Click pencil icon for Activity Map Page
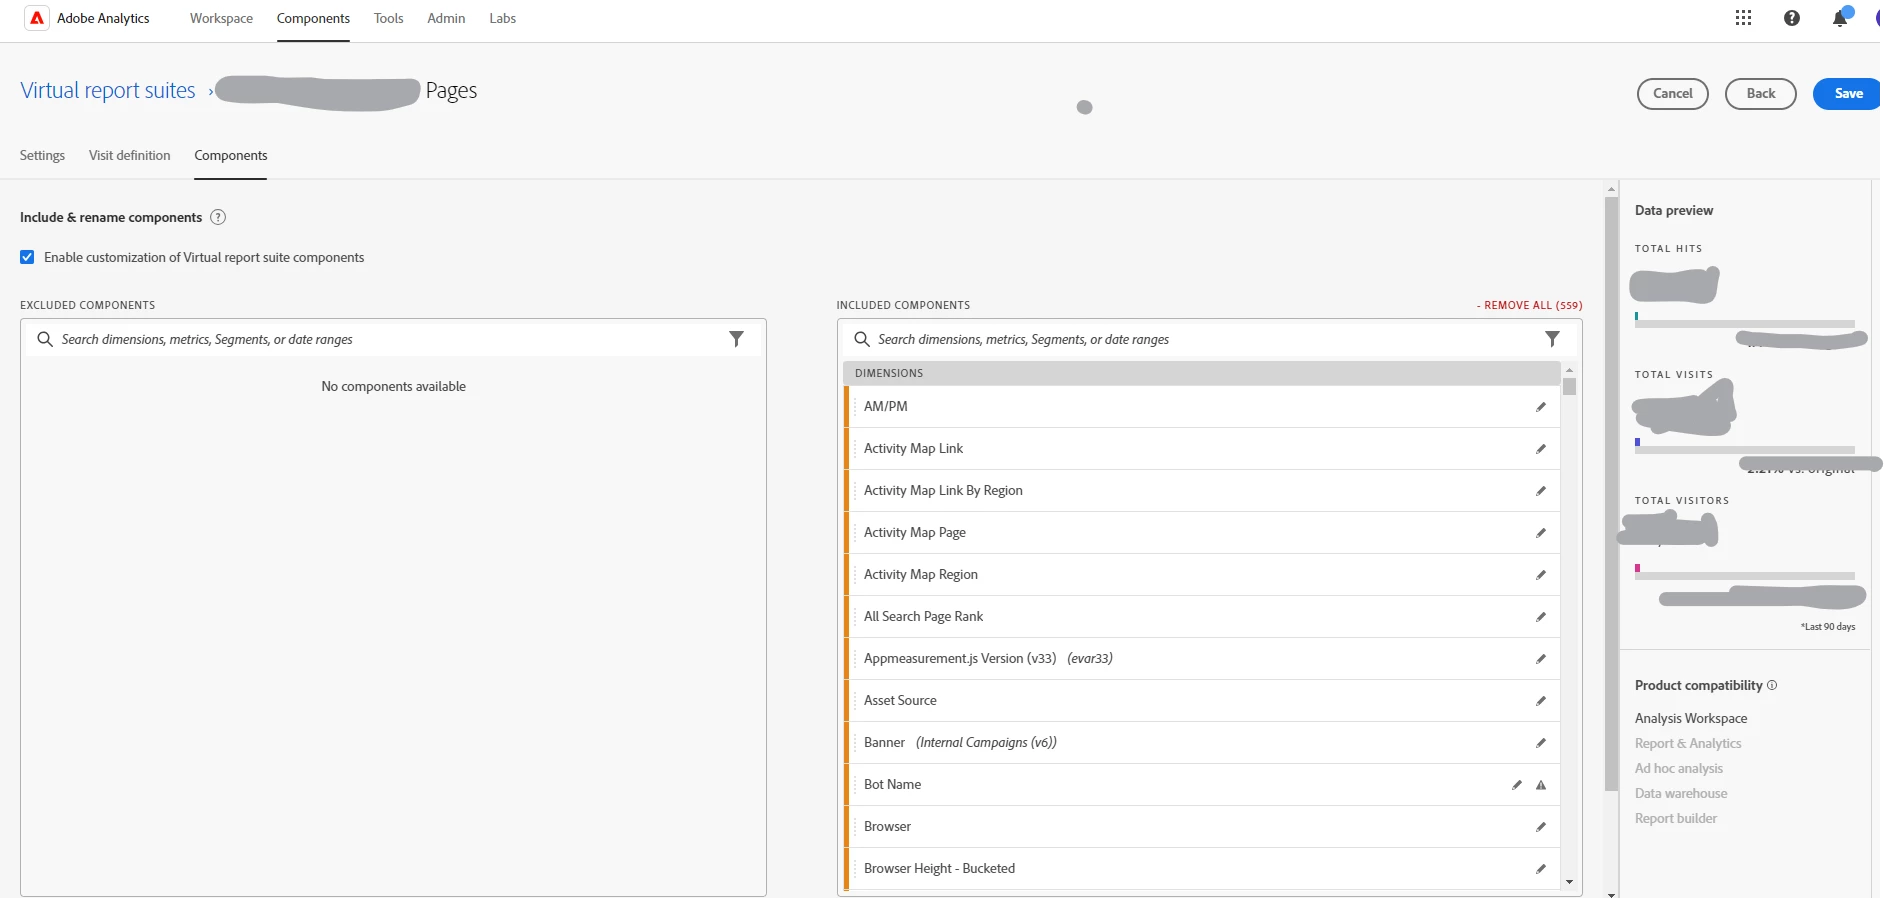1885x898 pixels. click(x=1541, y=533)
